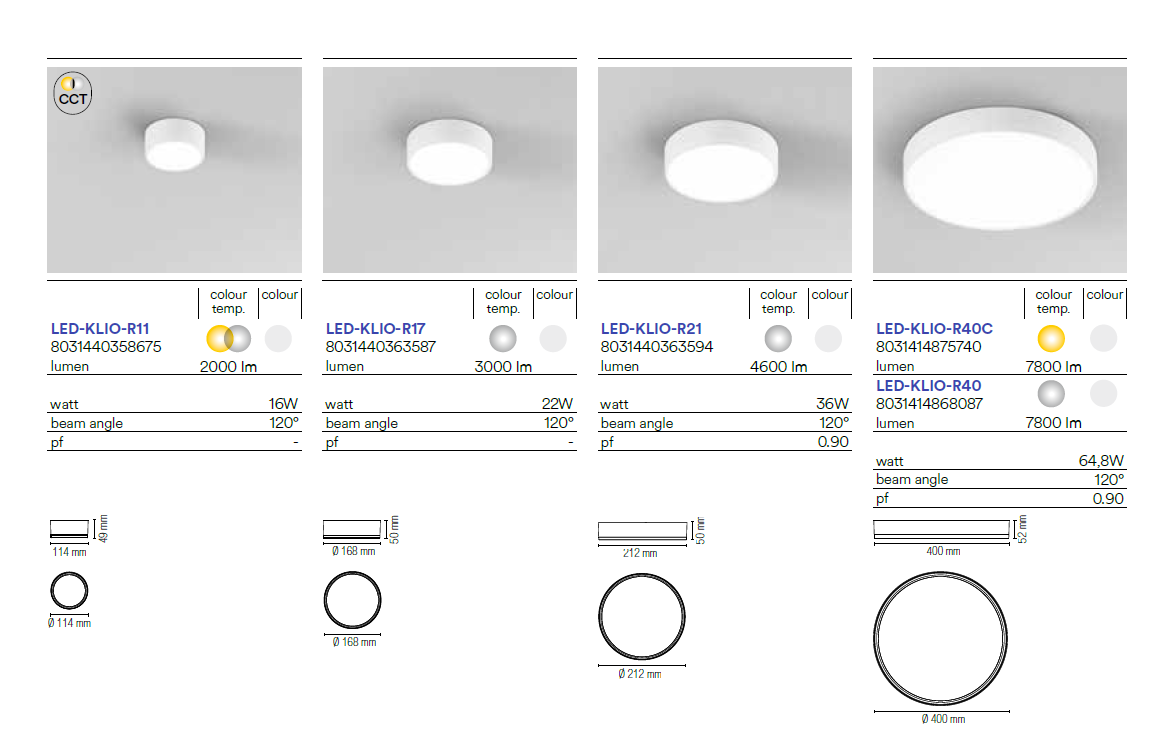Click the 168 mm side-view diagram
This screenshot has width=1151, height=741.
coord(352,529)
